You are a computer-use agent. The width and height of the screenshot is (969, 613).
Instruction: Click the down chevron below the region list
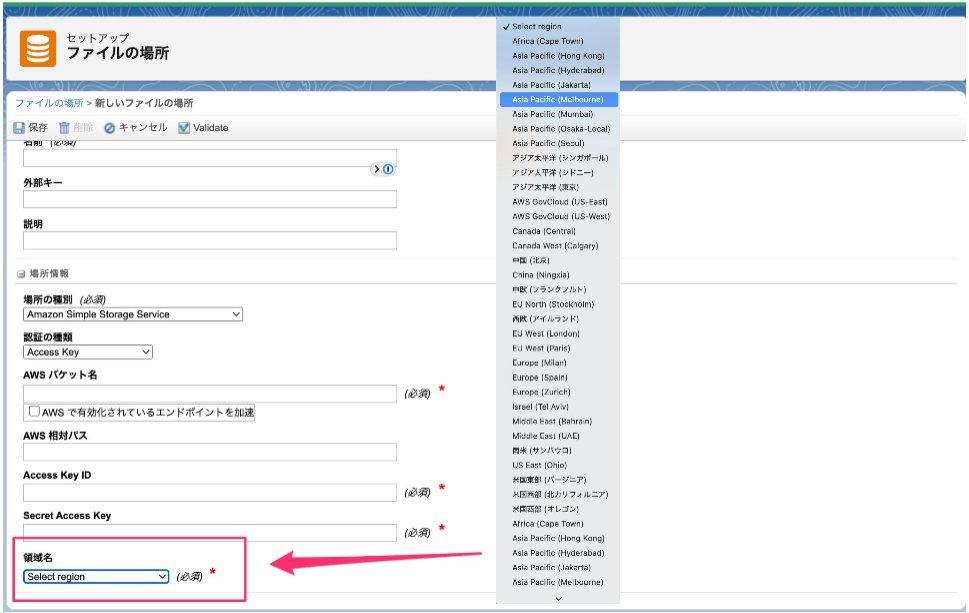pos(559,598)
